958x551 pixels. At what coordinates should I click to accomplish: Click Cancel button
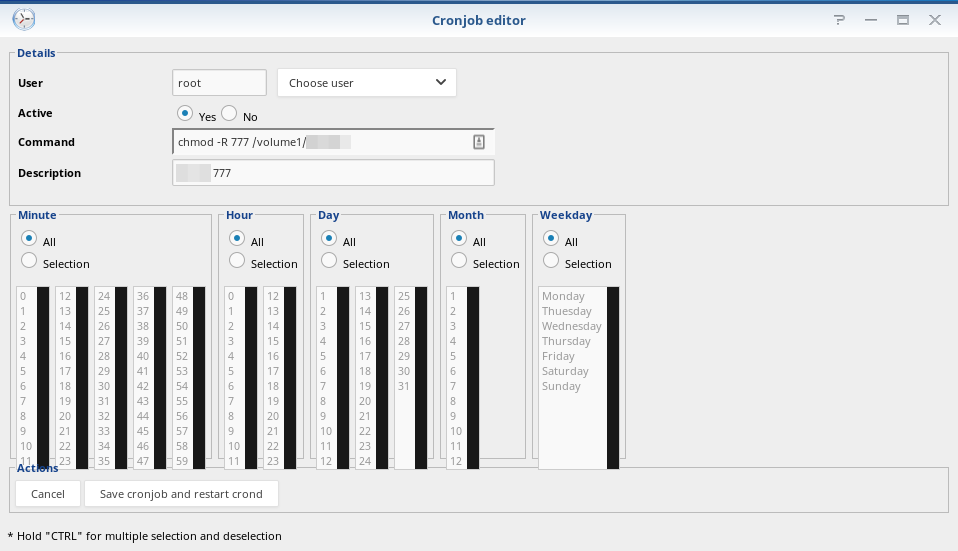point(48,494)
